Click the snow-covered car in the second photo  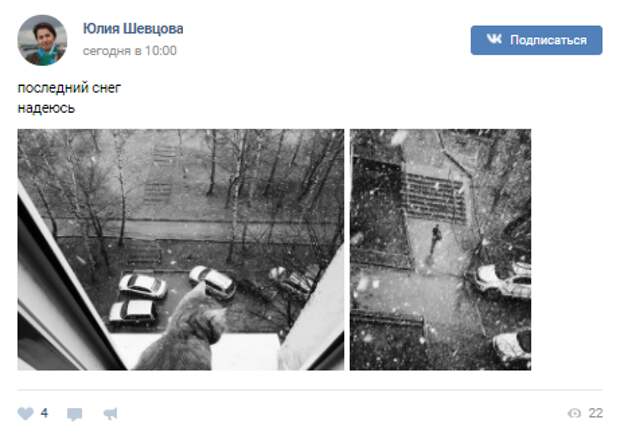503,280
